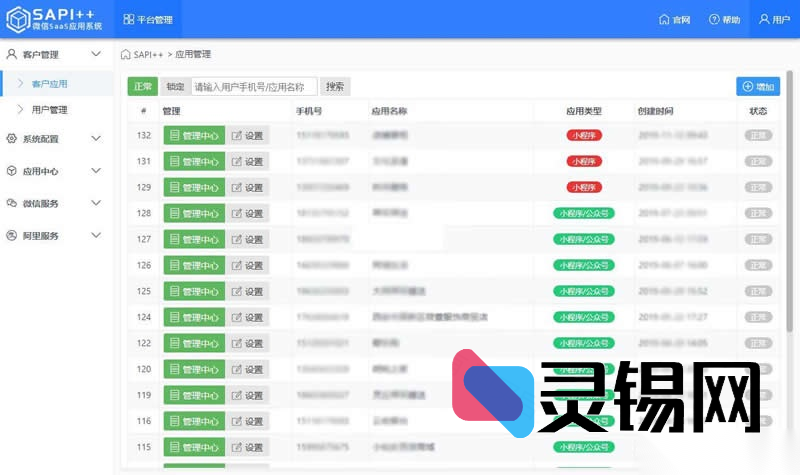
Task: Click 设置 for row 128
Action: pos(247,213)
